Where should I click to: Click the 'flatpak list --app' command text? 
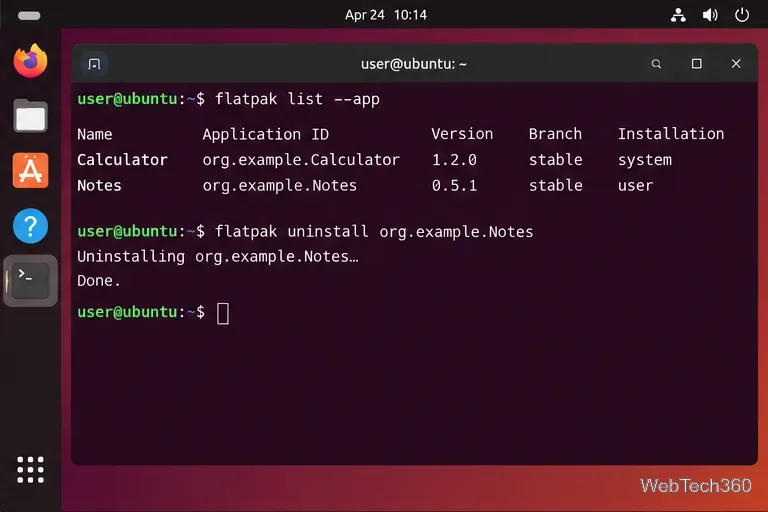297,99
